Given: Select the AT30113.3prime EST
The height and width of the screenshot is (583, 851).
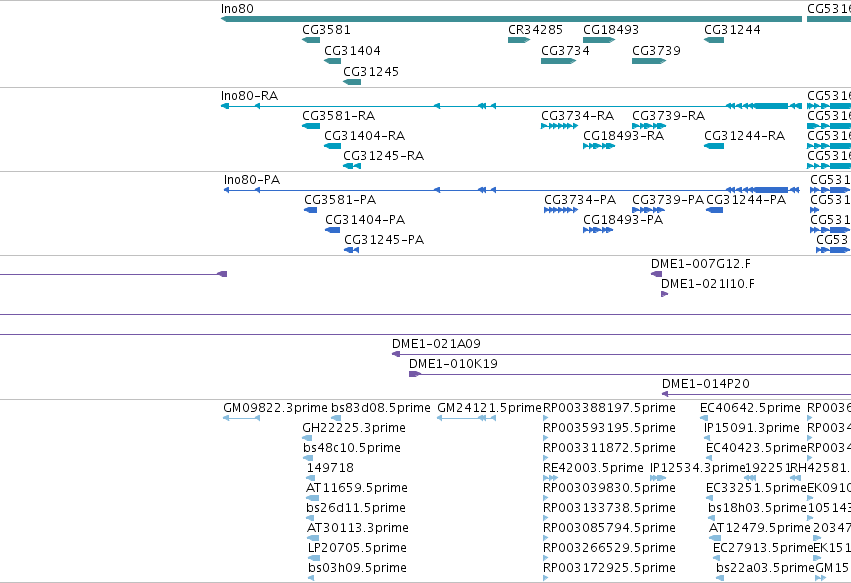Looking at the screenshot, I should tap(313, 538).
